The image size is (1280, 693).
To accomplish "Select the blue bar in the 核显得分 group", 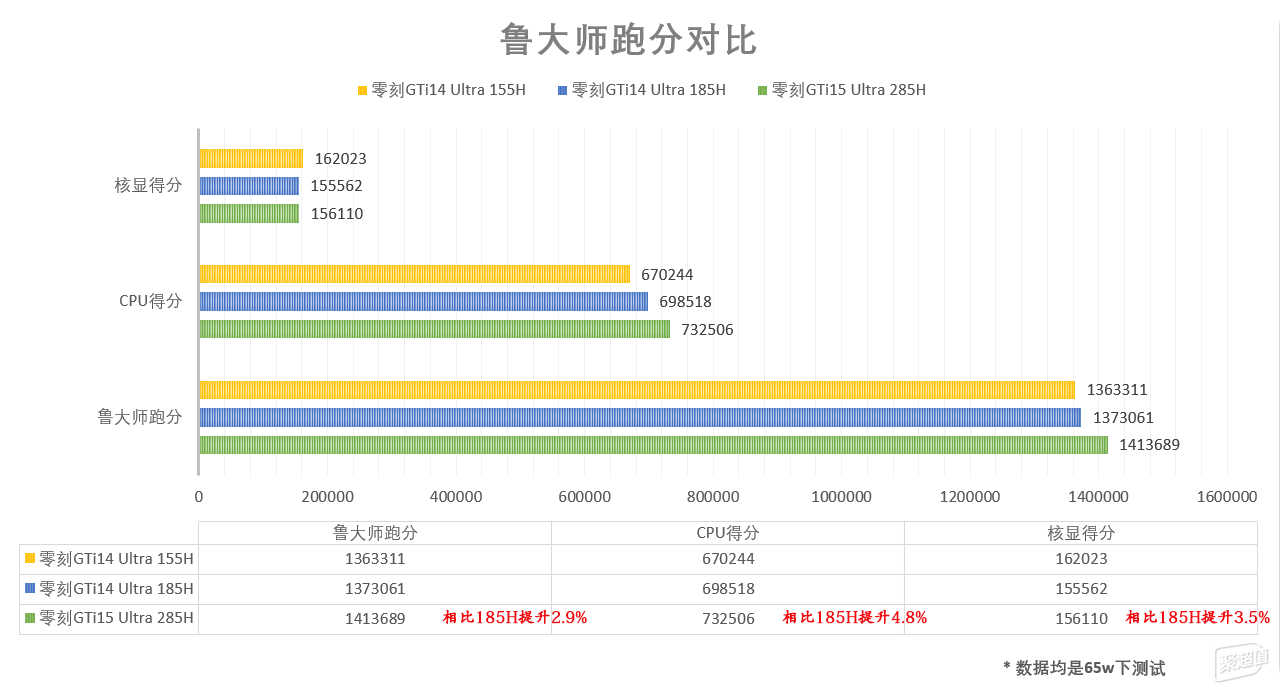I will click(x=249, y=186).
